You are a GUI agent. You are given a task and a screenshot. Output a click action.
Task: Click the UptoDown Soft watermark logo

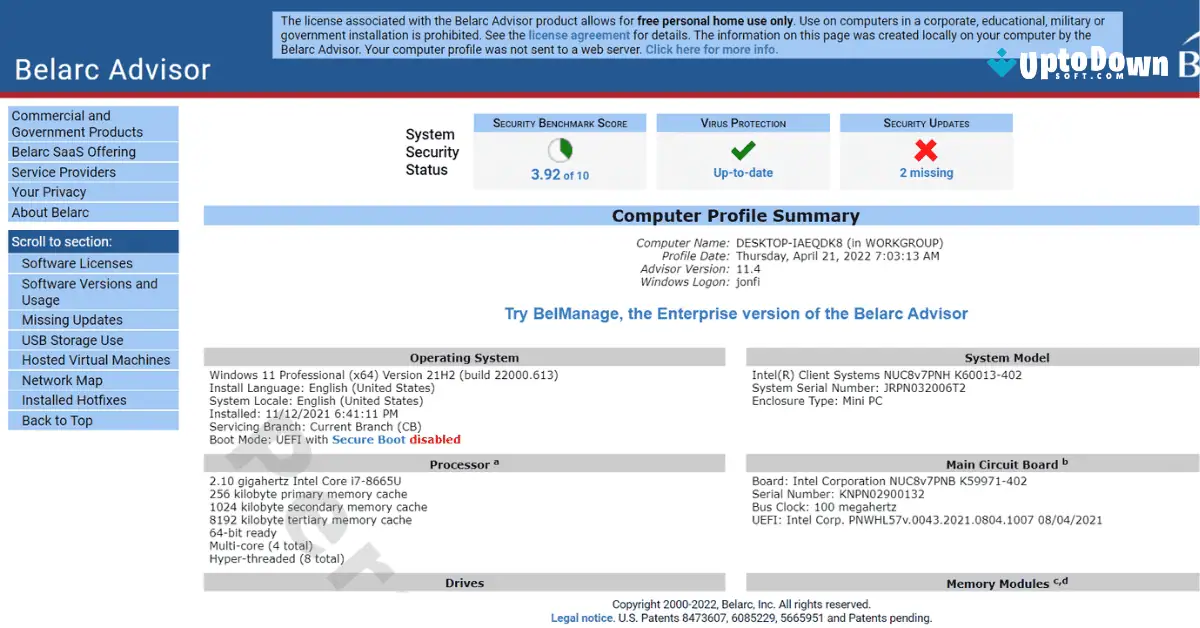point(1085,65)
